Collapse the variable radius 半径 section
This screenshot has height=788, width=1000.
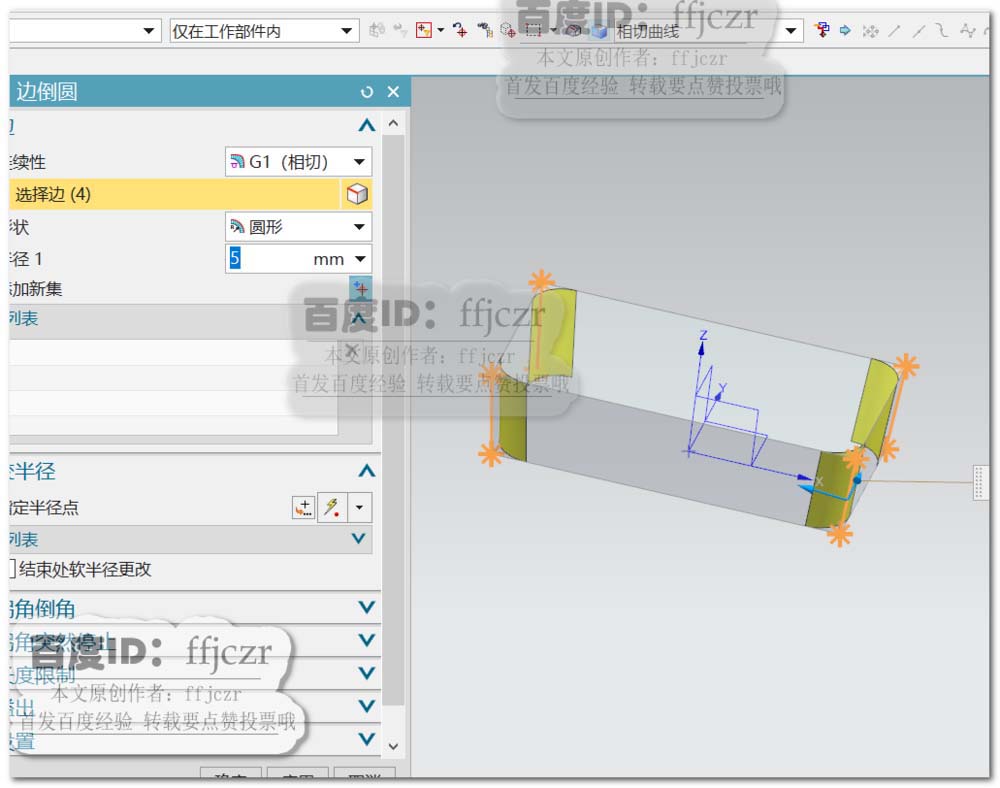click(x=367, y=471)
